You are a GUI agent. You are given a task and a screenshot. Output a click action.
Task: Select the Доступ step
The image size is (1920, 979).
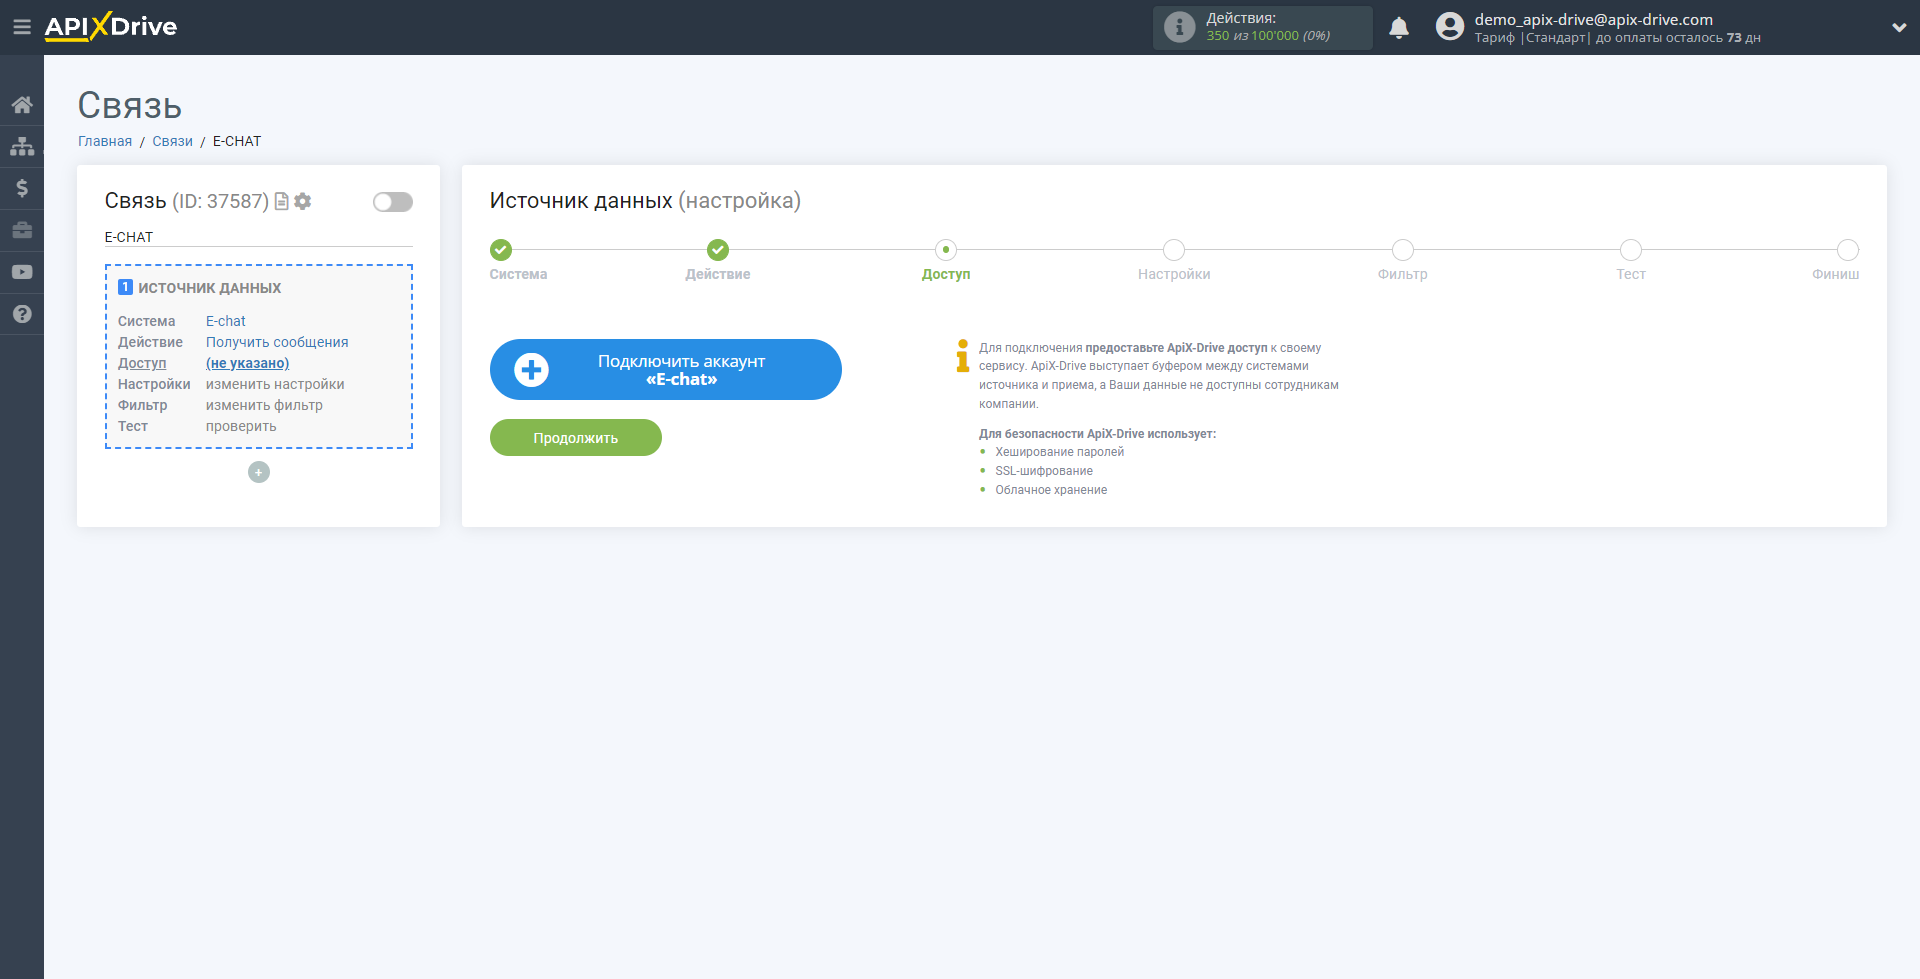946,250
